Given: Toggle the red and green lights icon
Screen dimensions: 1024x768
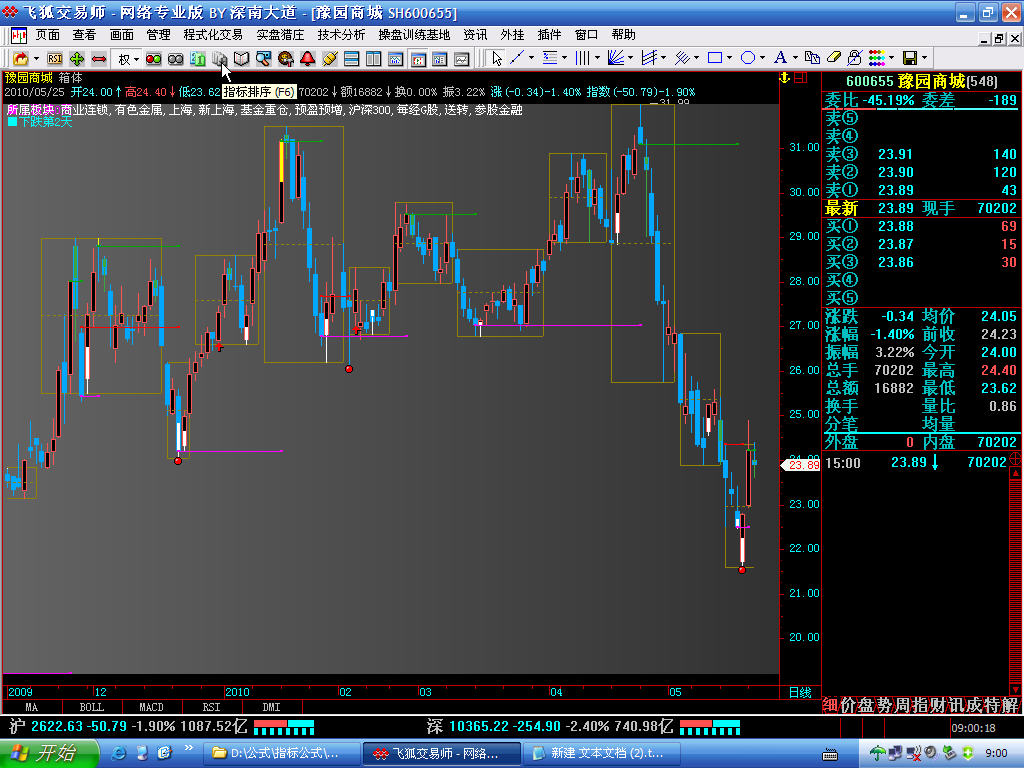Looking at the screenshot, I should (153, 59).
